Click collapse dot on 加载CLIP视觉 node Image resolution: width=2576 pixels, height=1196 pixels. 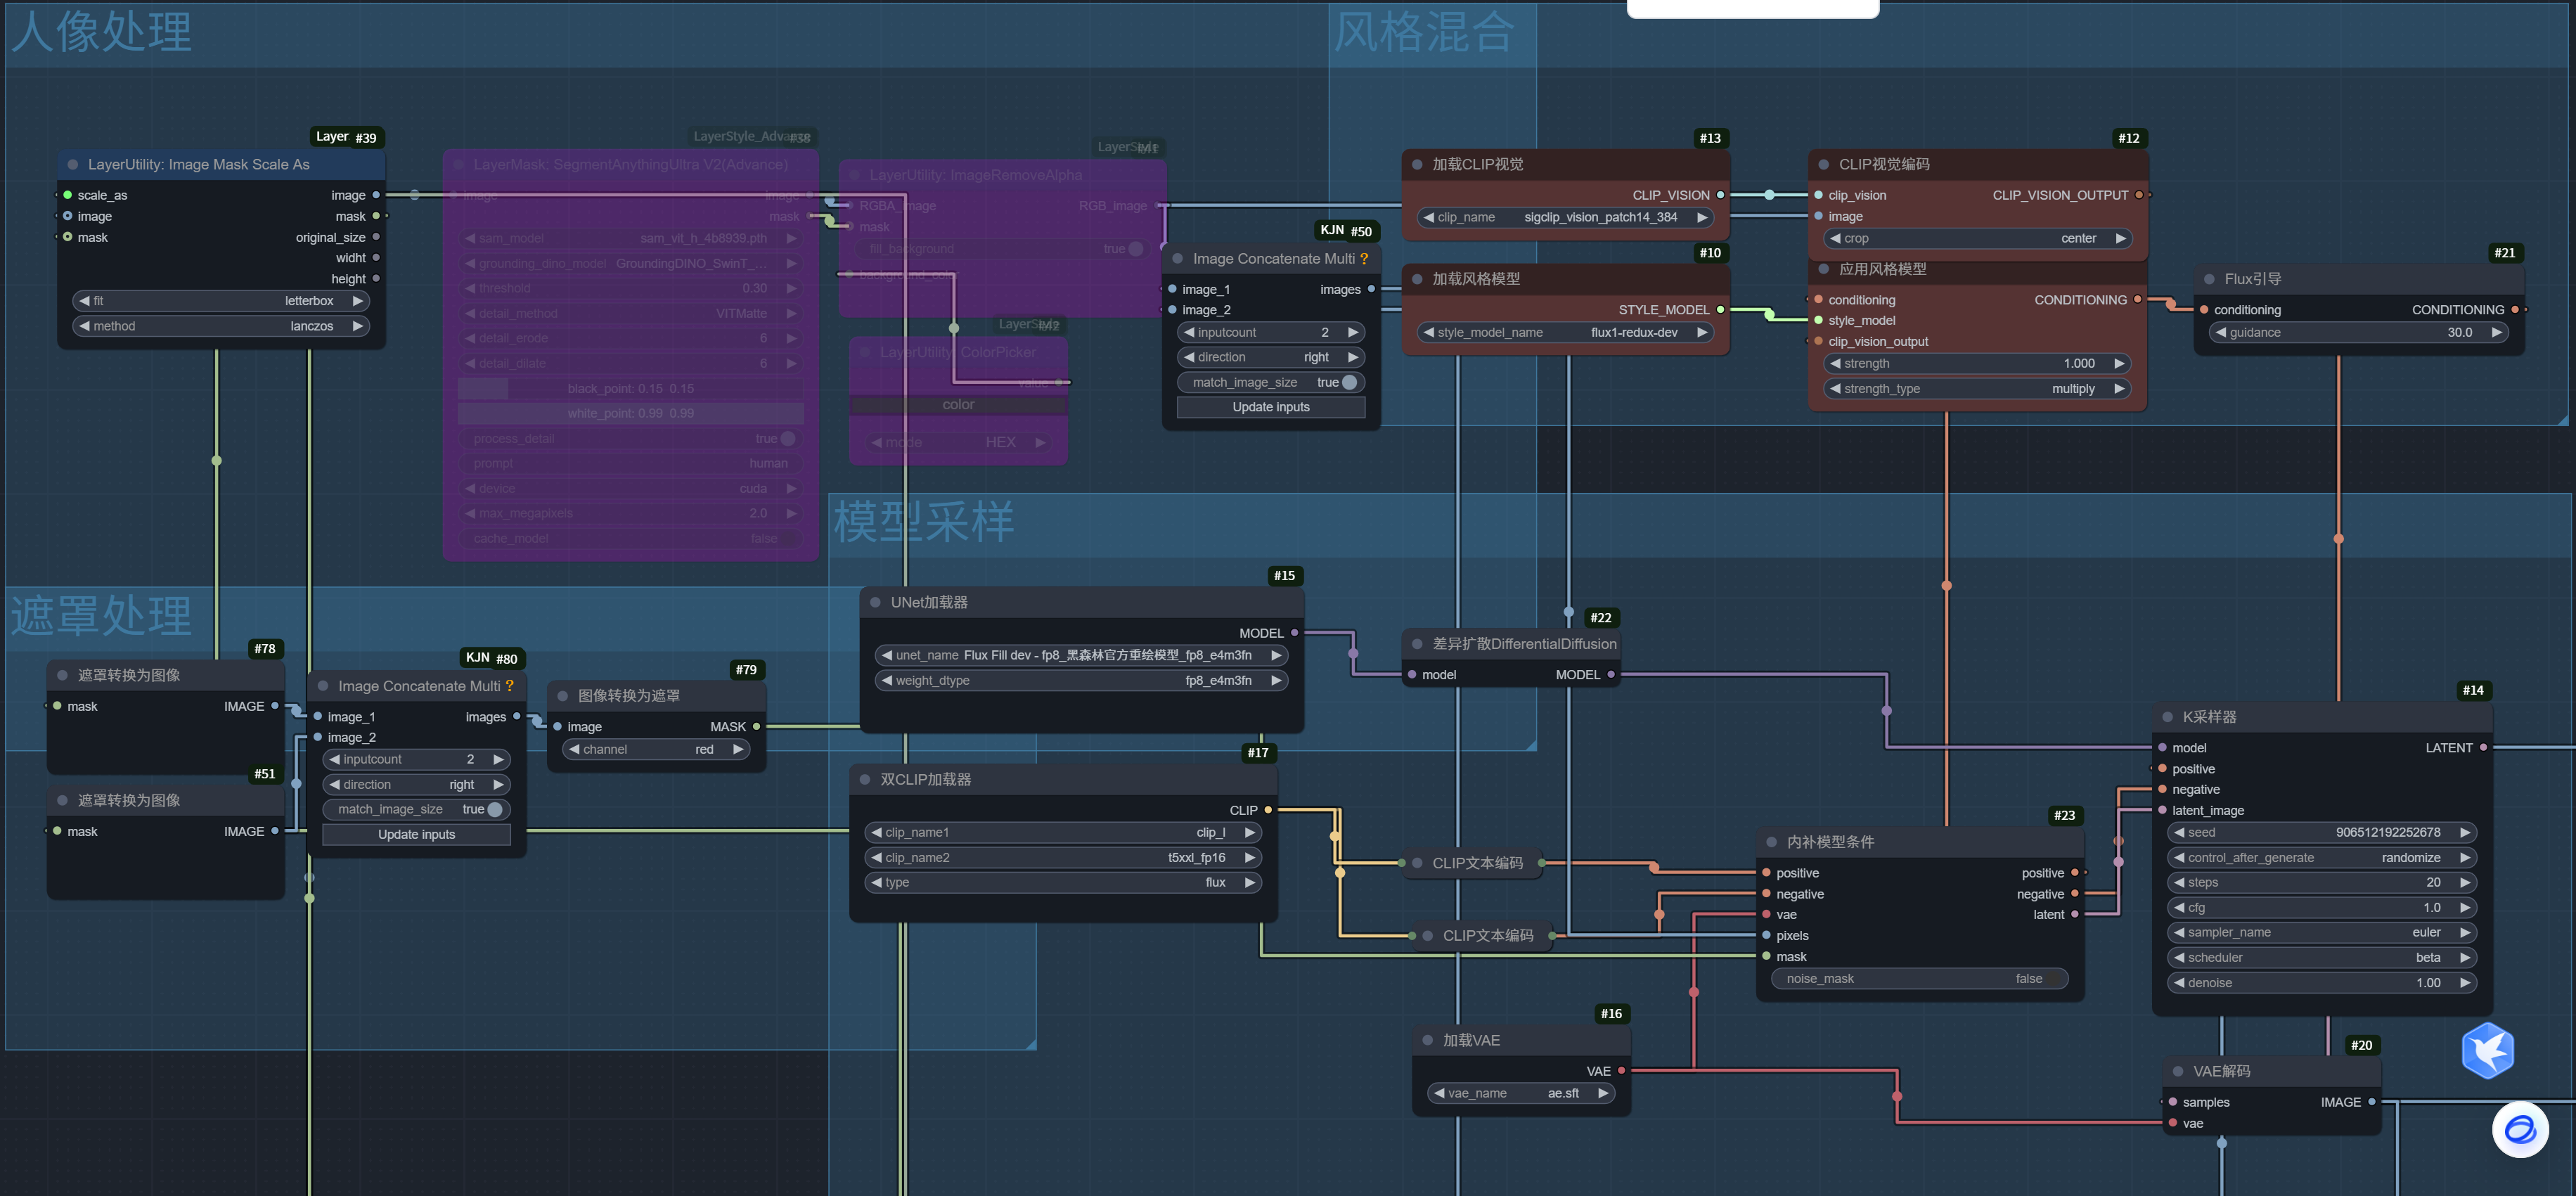(x=1417, y=165)
